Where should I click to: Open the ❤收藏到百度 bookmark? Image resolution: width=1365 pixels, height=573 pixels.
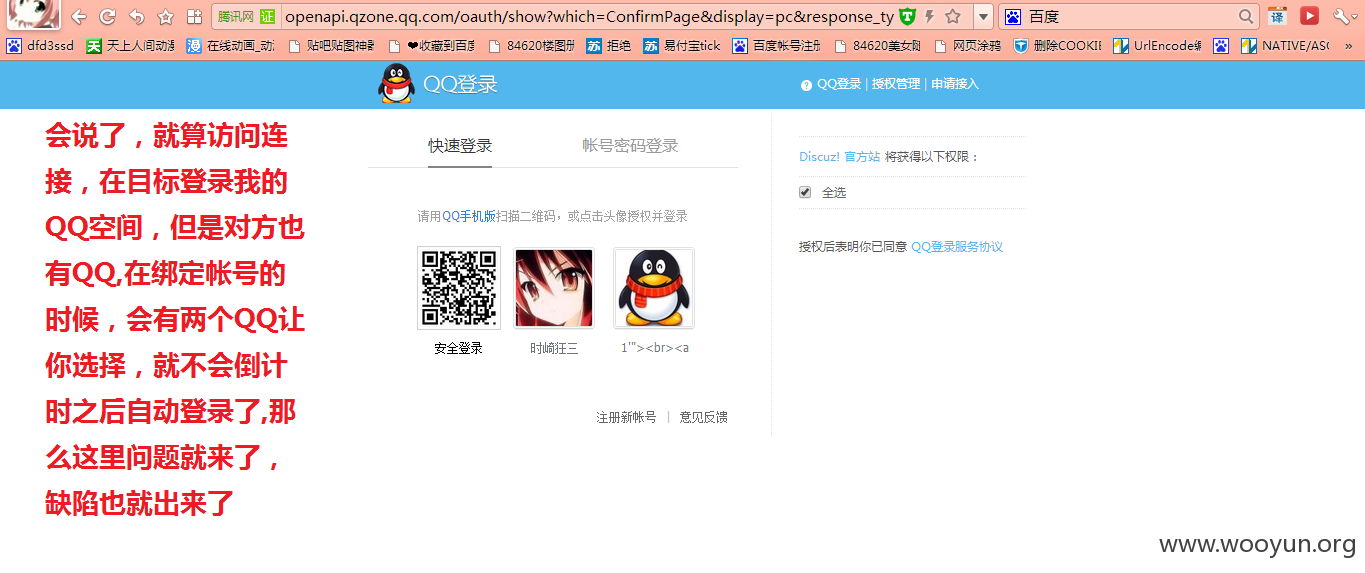[x=431, y=46]
